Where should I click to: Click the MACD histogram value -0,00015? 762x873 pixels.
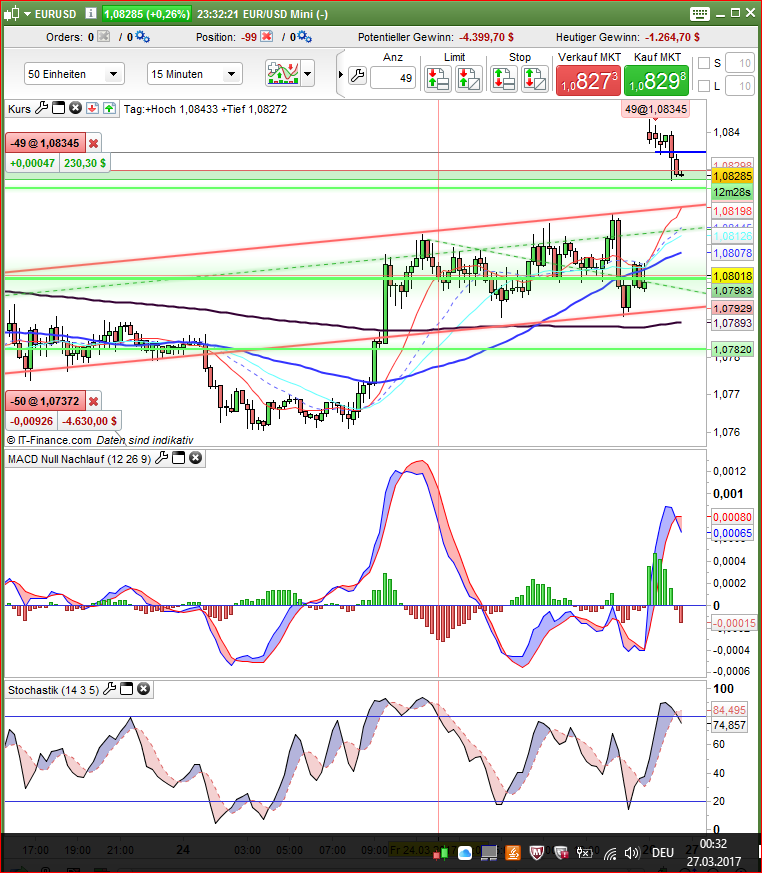pyautogui.click(x=734, y=624)
